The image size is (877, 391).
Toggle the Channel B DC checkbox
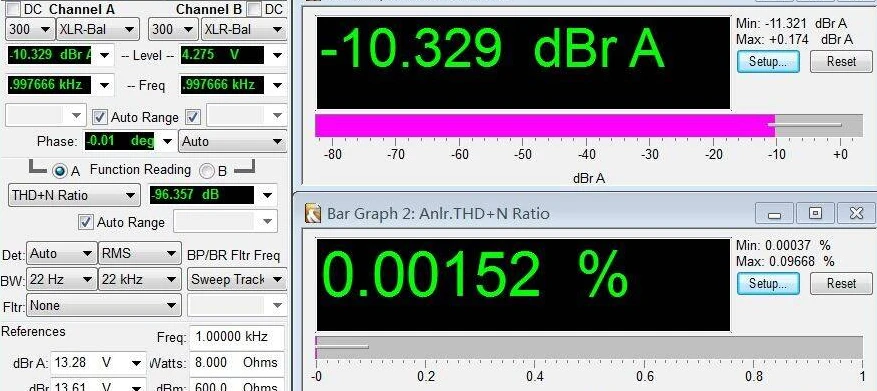tap(254, 9)
